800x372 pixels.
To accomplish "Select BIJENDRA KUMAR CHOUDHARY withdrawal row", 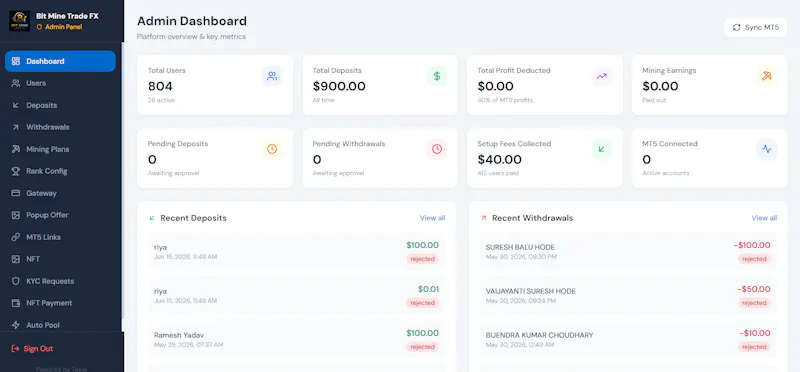I will point(628,339).
